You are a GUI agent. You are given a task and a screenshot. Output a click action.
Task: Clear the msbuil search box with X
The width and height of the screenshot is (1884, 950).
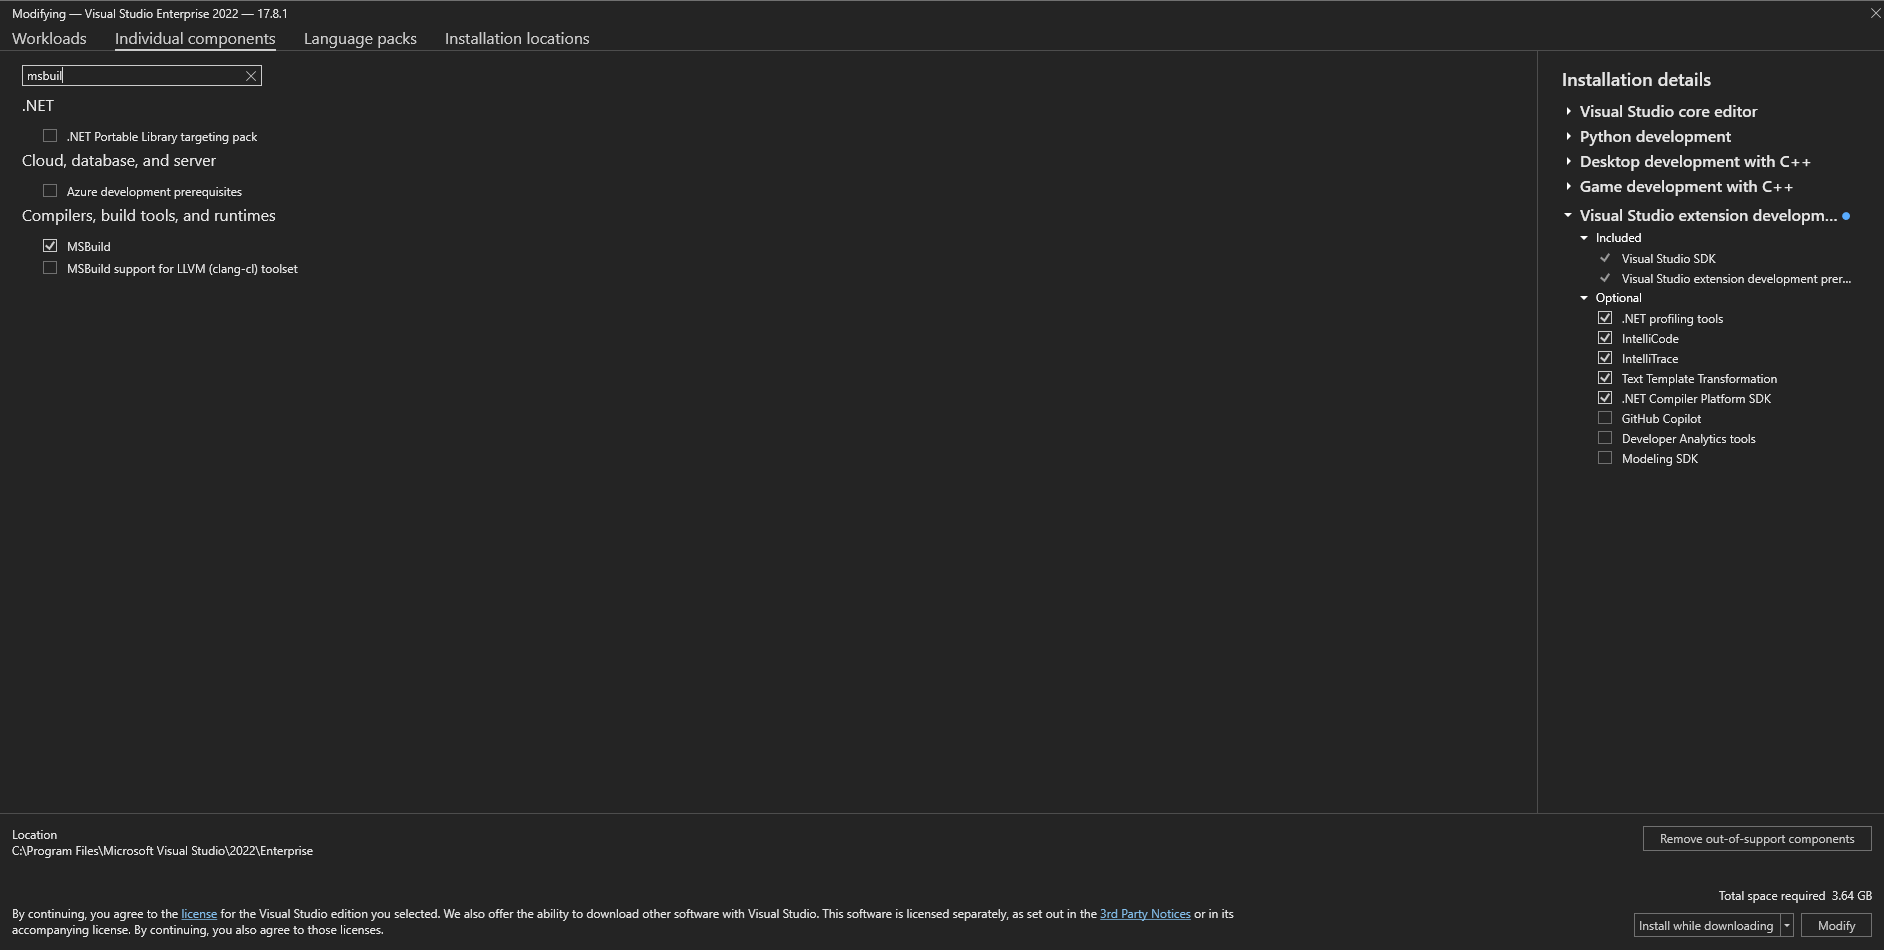(x=251, y=76)
